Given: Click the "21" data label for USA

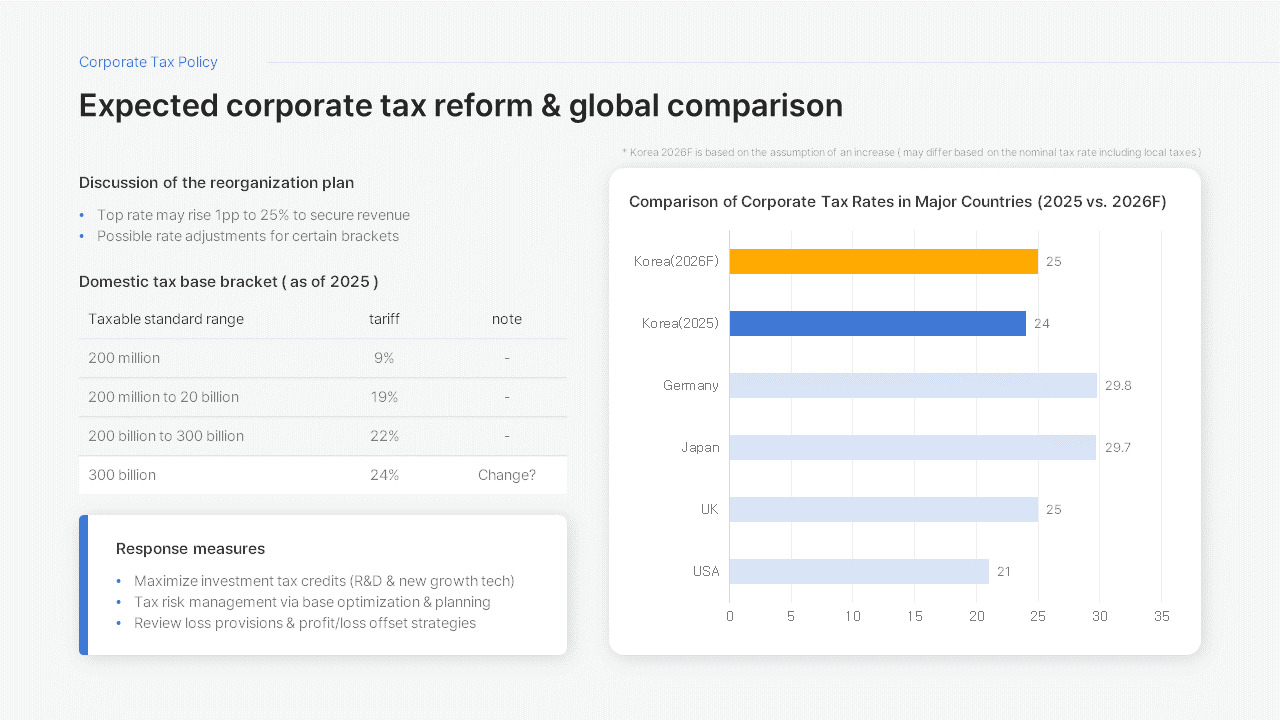Looking at the screenshot, I should [x=1004, y=571].
